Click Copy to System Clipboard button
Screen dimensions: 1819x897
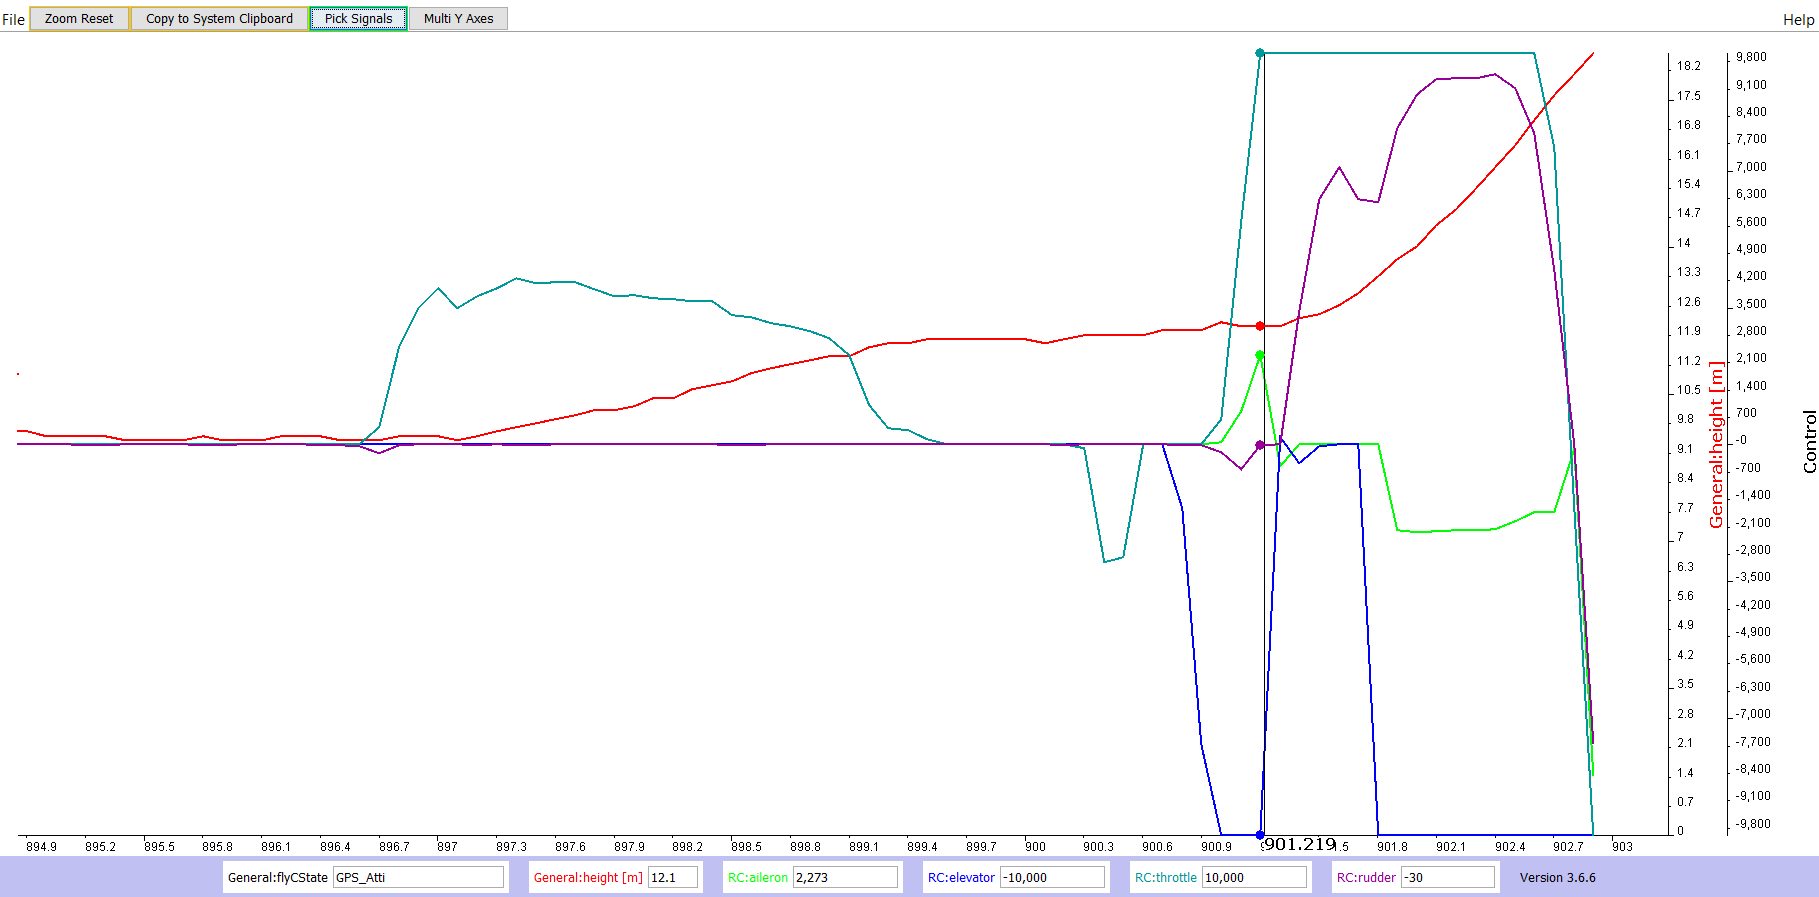(x=219, y=18)
